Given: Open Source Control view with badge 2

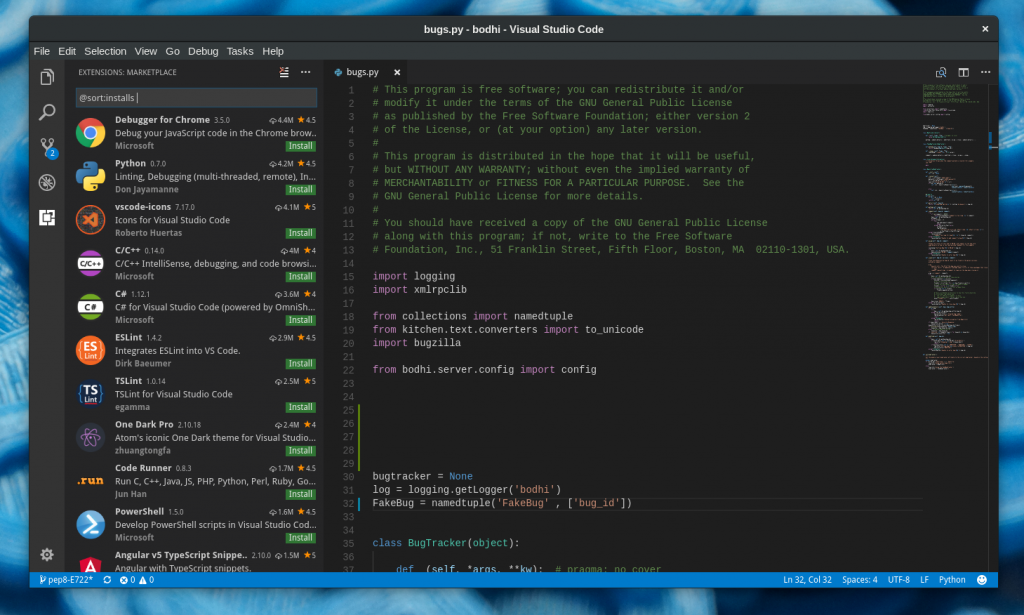Looking at the screenshot, I should pos(48,147).
